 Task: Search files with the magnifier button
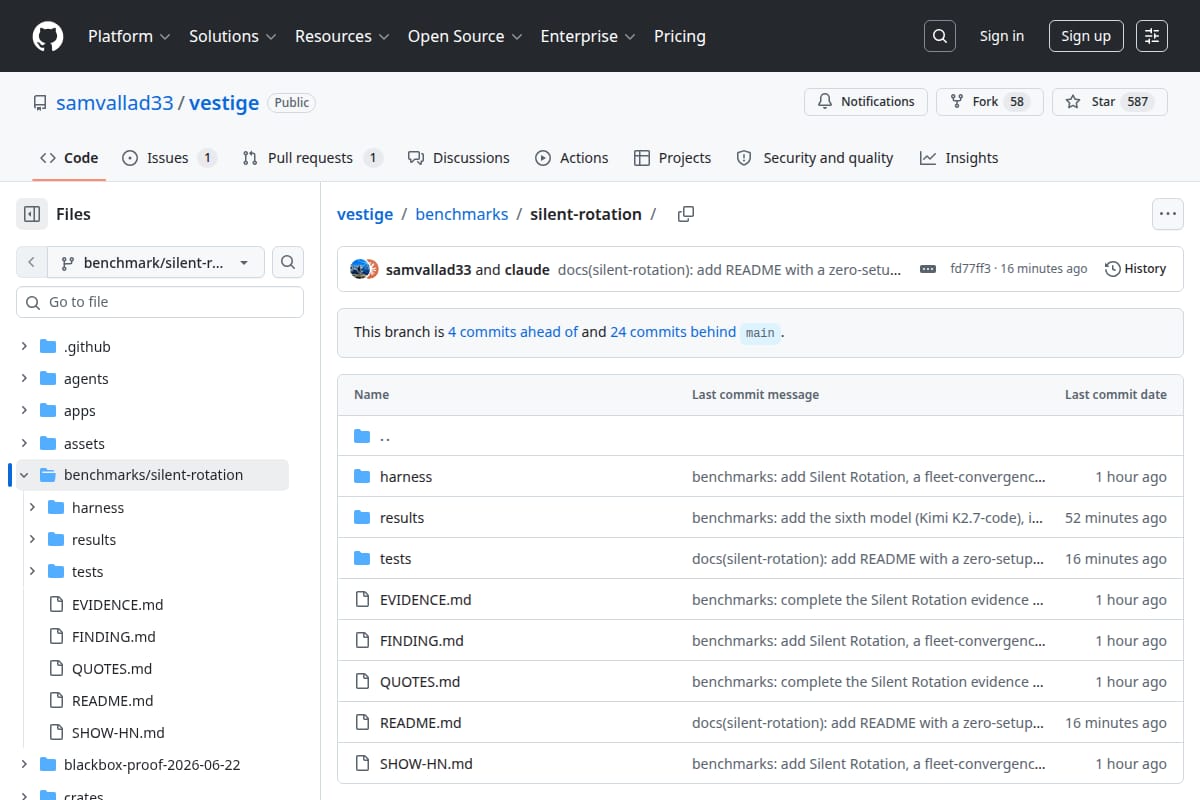pyautogui.click(x=288, y=263)
